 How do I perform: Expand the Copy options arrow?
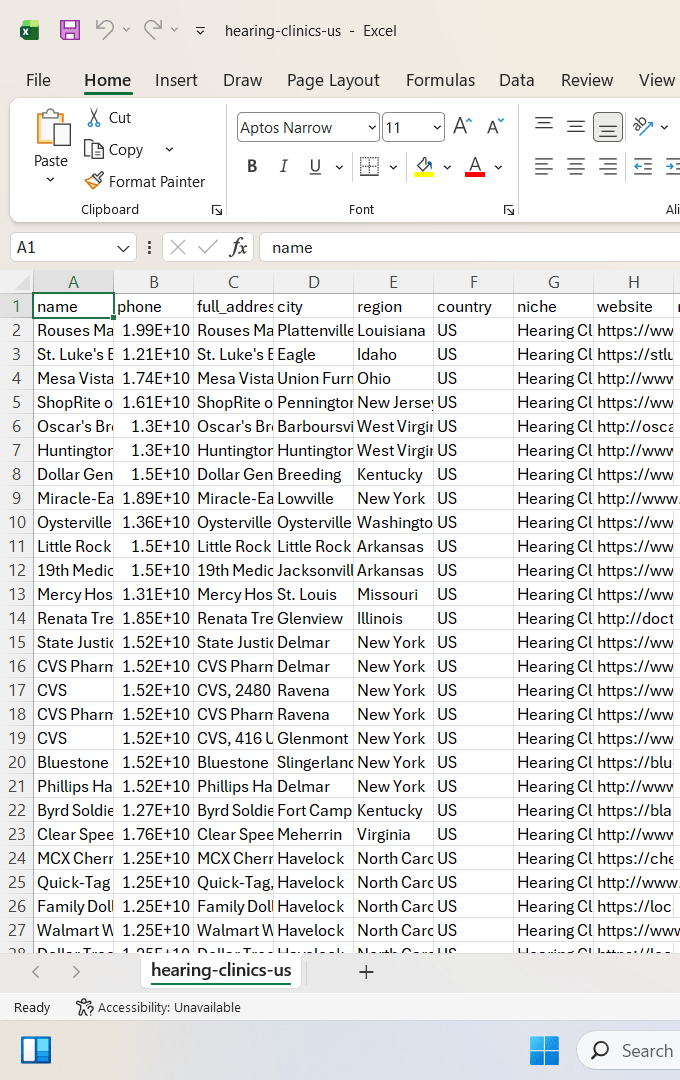point(169,149)
